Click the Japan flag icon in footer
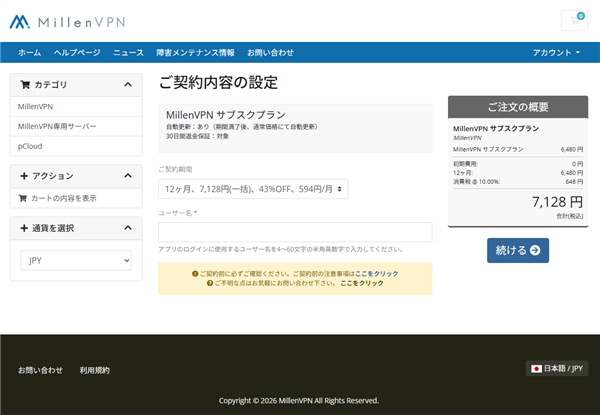Viewport: 600px width, 415px height. [x=536, y=369]
